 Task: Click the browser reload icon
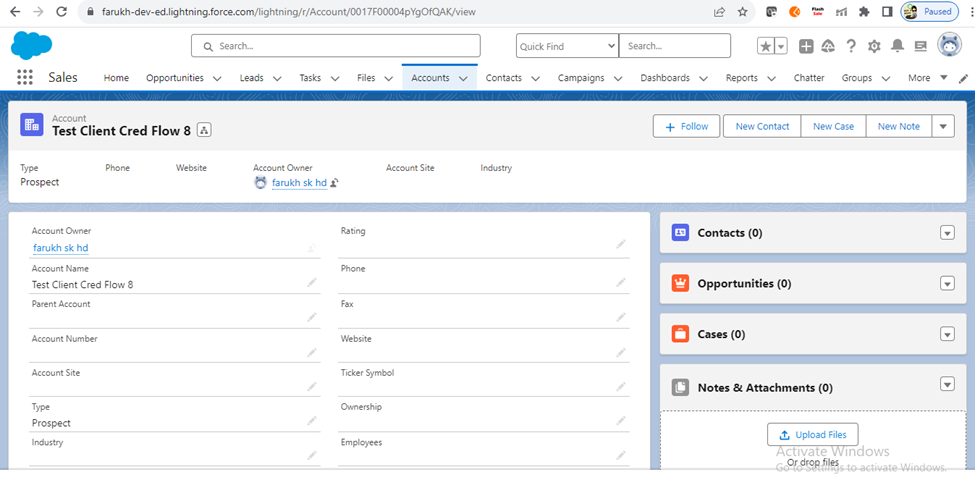tap(61, 11)
